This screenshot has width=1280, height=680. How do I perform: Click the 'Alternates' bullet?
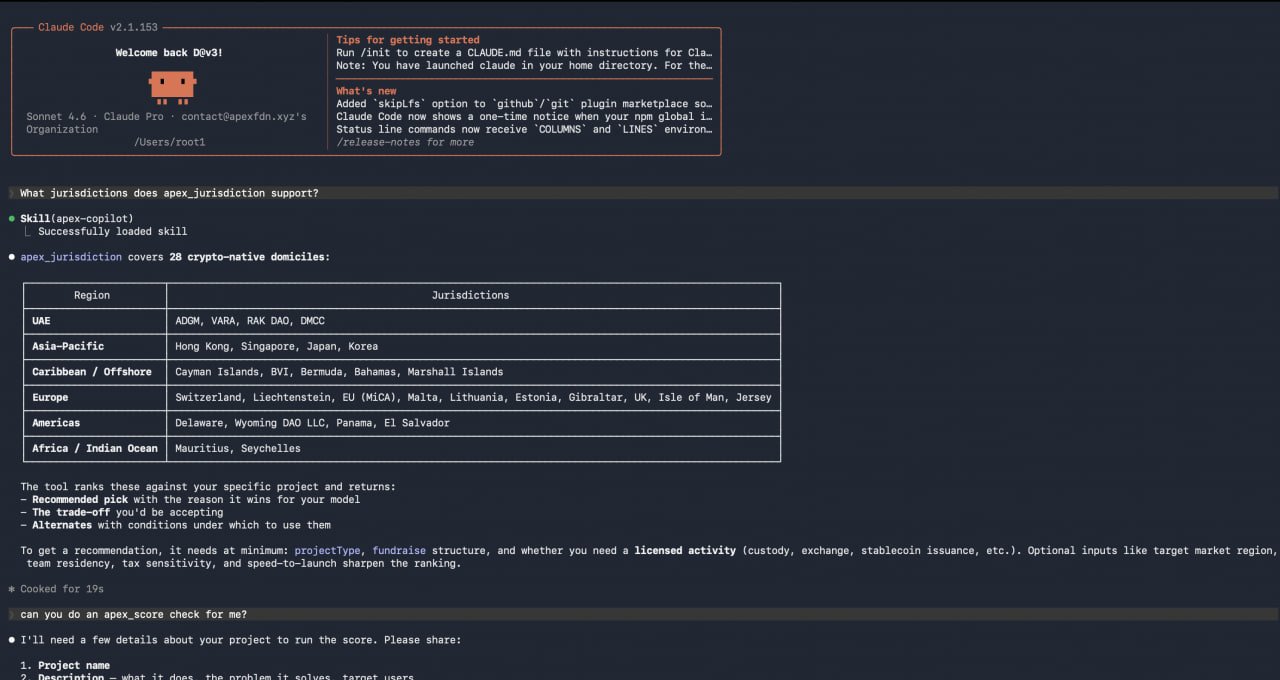pyautogui.click(x=175, y=525)
